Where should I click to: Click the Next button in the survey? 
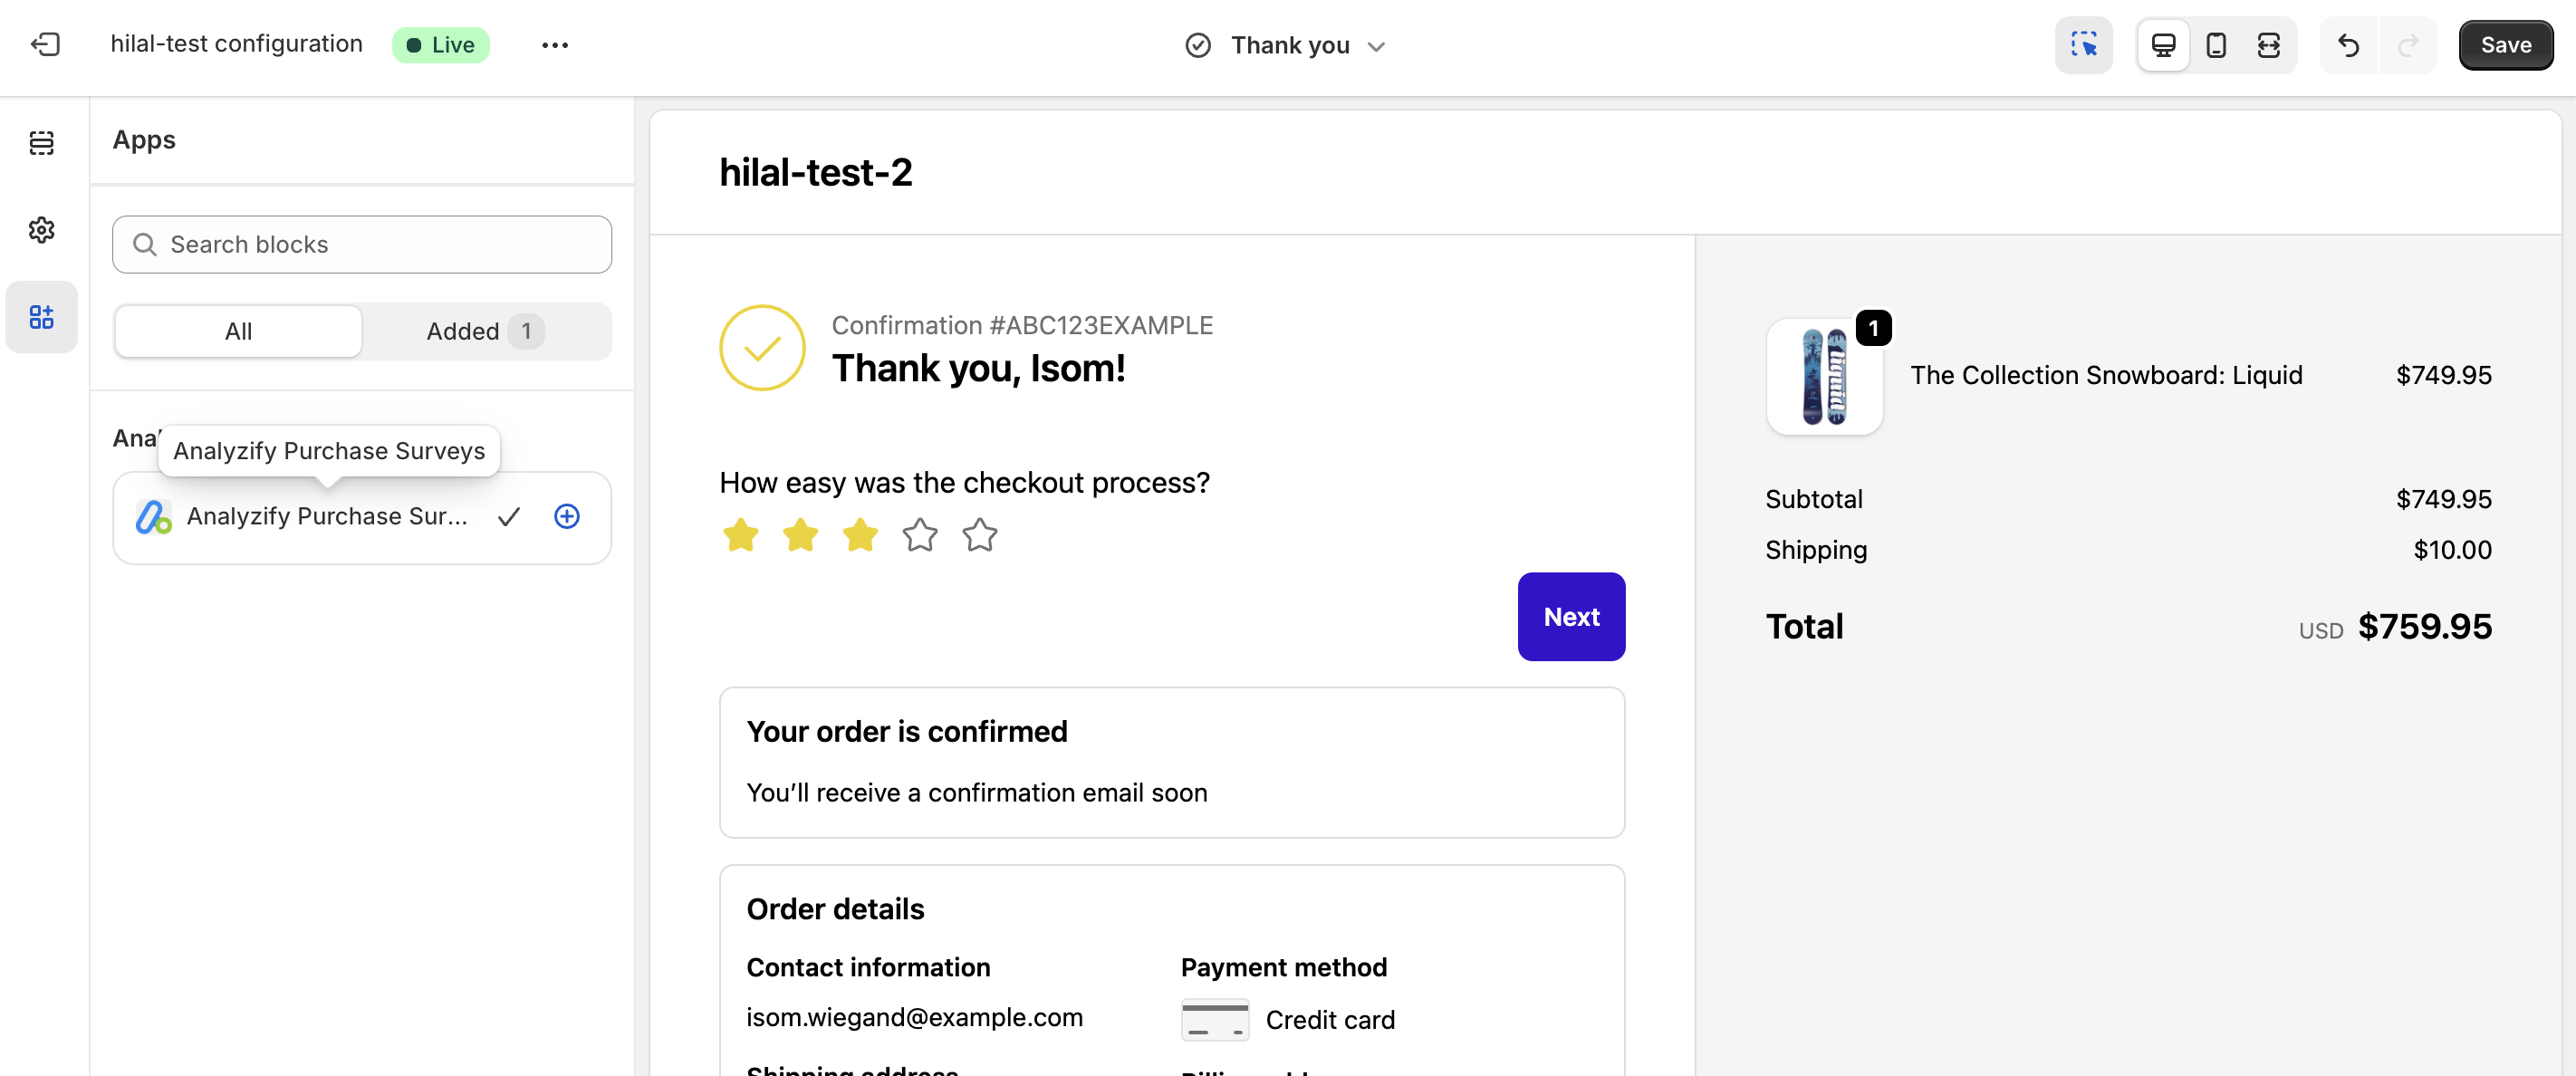click(1571, 617)
